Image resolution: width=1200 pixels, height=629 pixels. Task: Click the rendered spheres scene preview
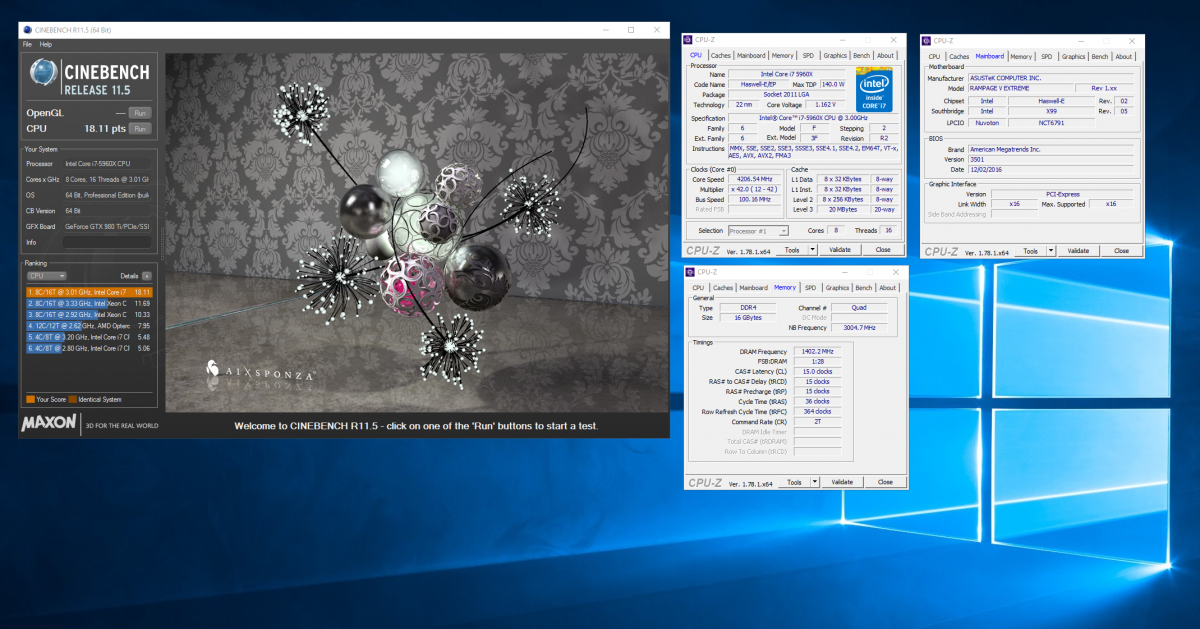tap(417, 232)
